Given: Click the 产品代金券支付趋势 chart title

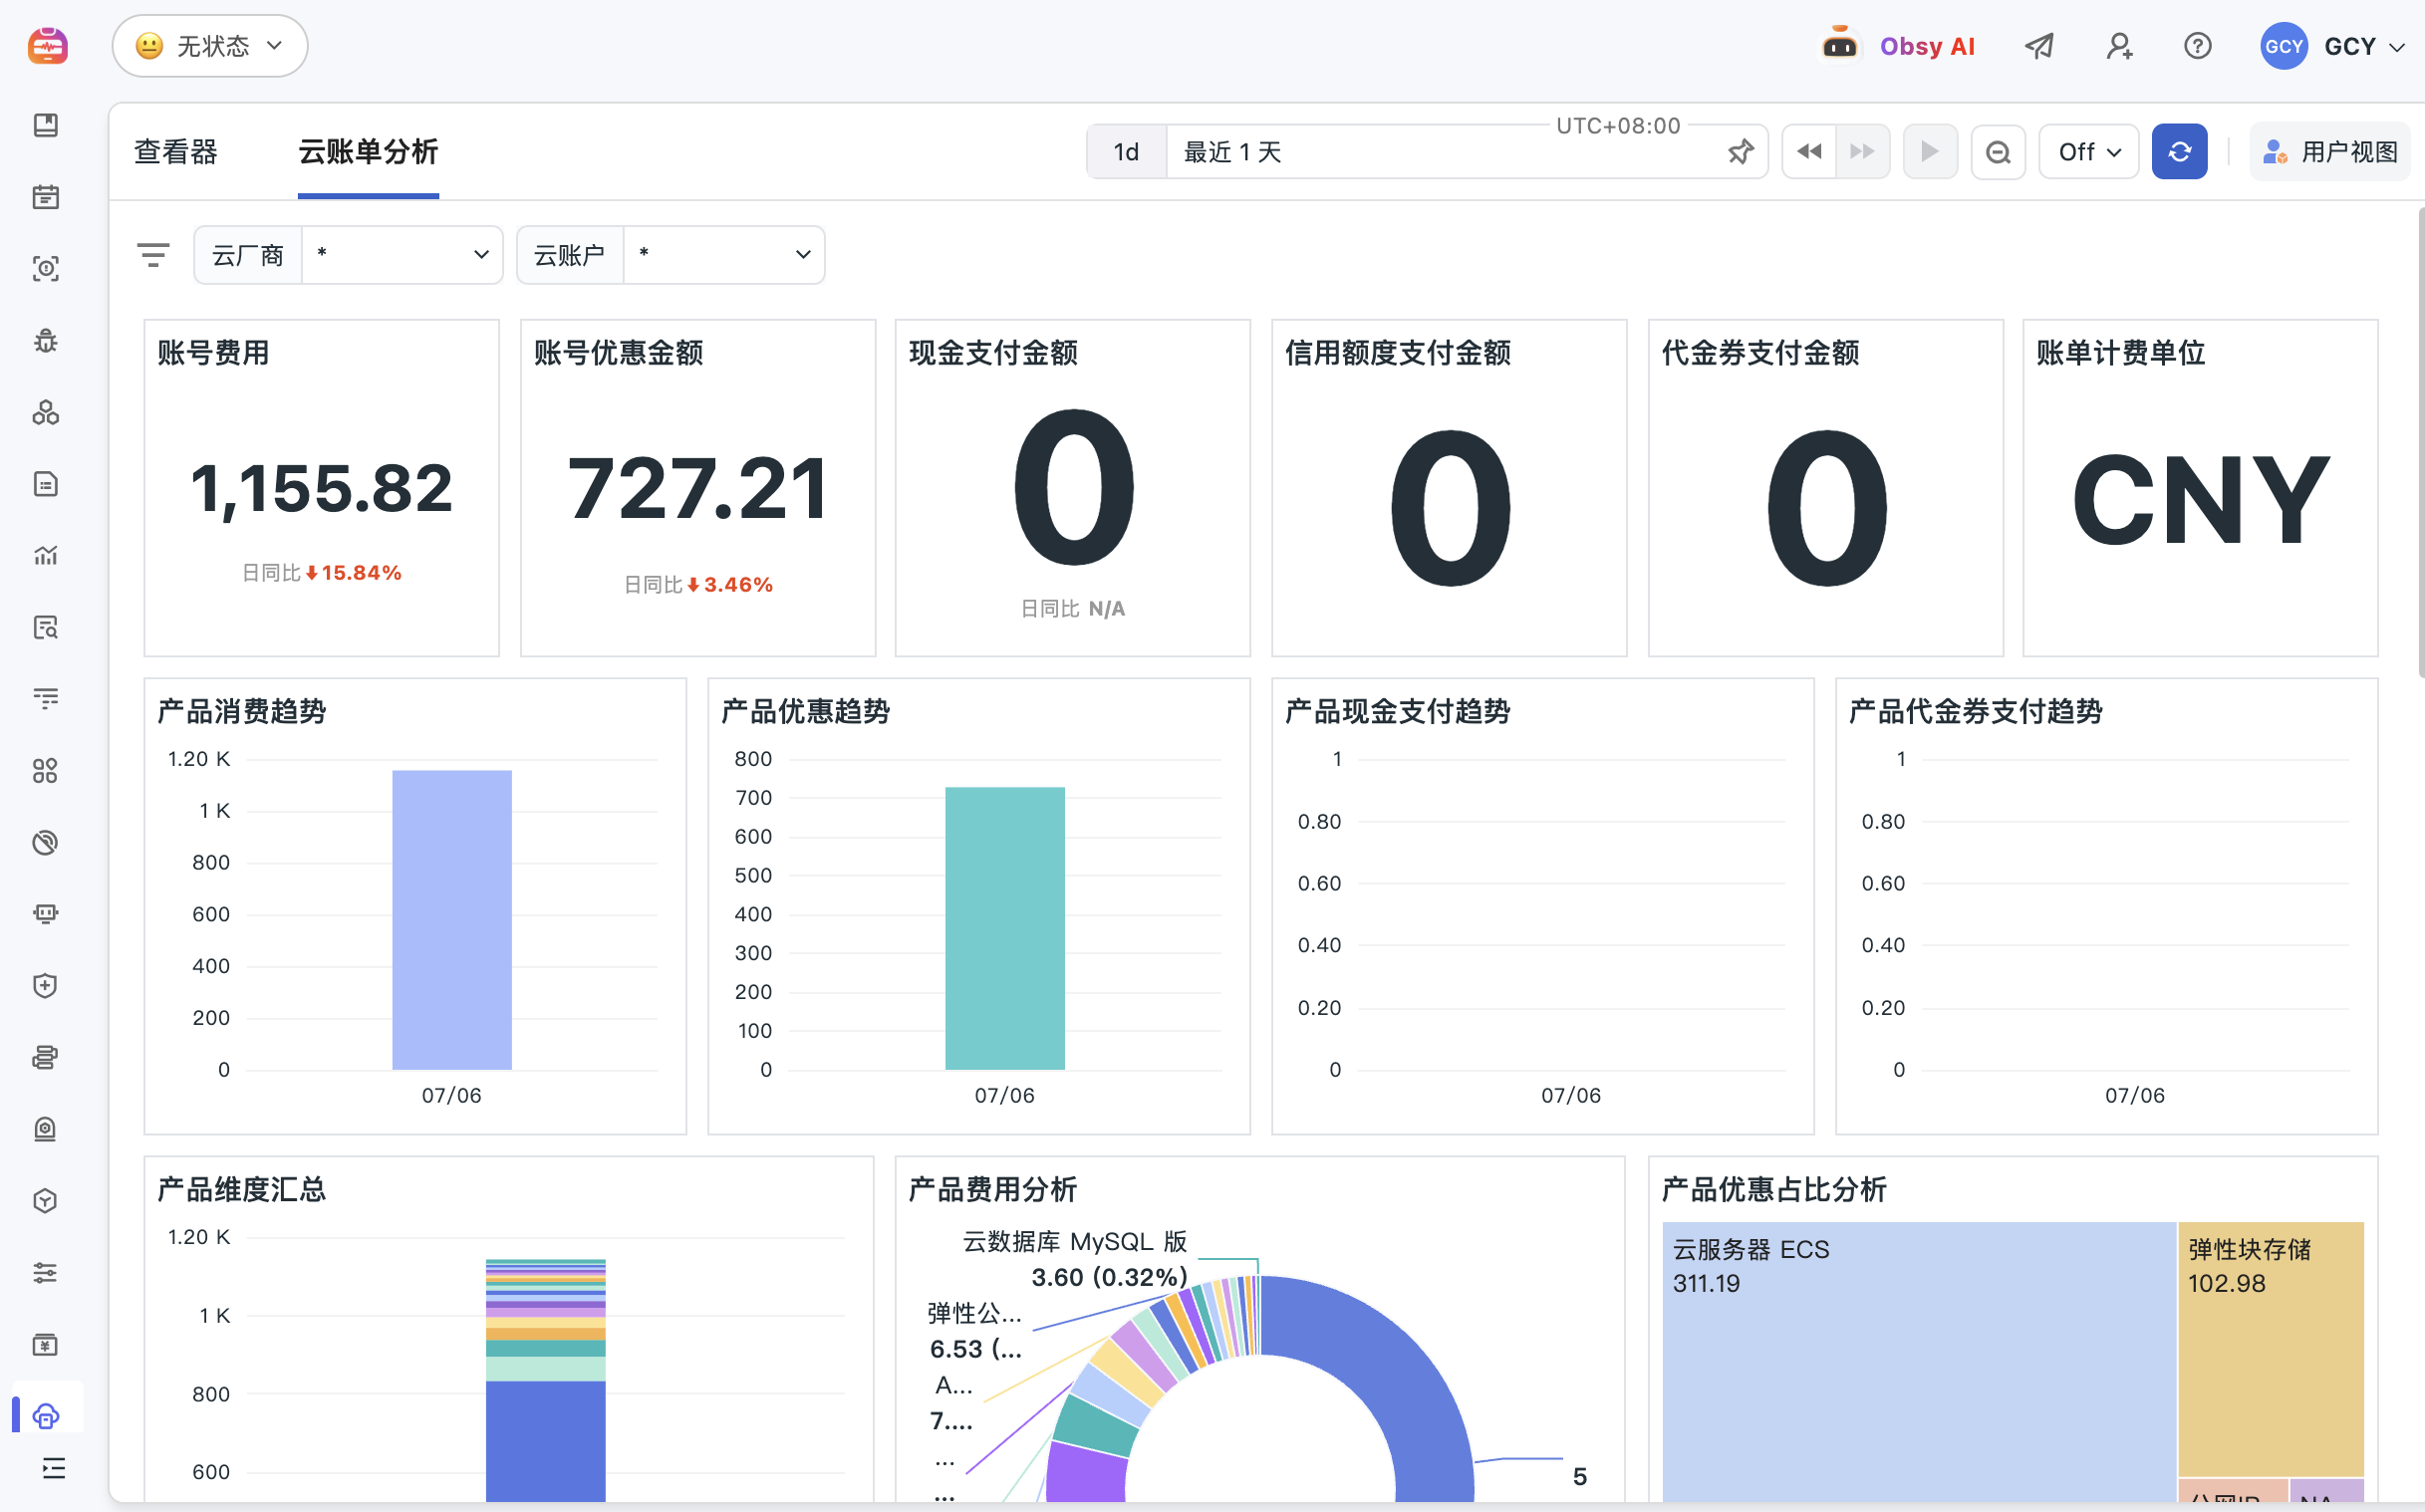Looking at the screenshot, I should 1975,711.
